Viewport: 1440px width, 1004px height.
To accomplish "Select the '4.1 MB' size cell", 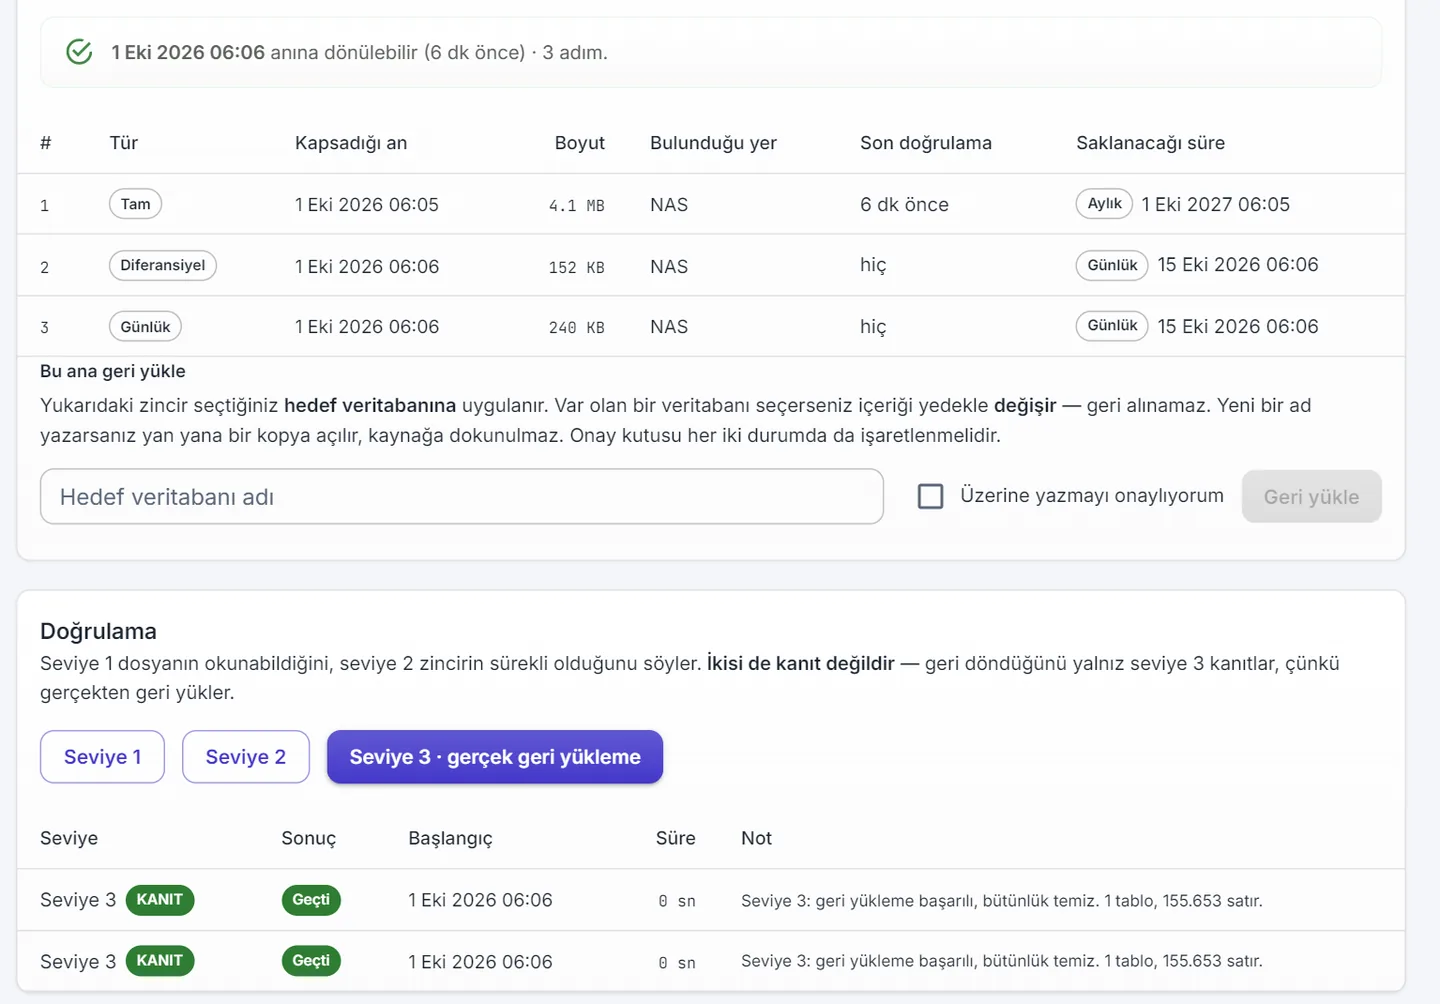I will [576, 206].
